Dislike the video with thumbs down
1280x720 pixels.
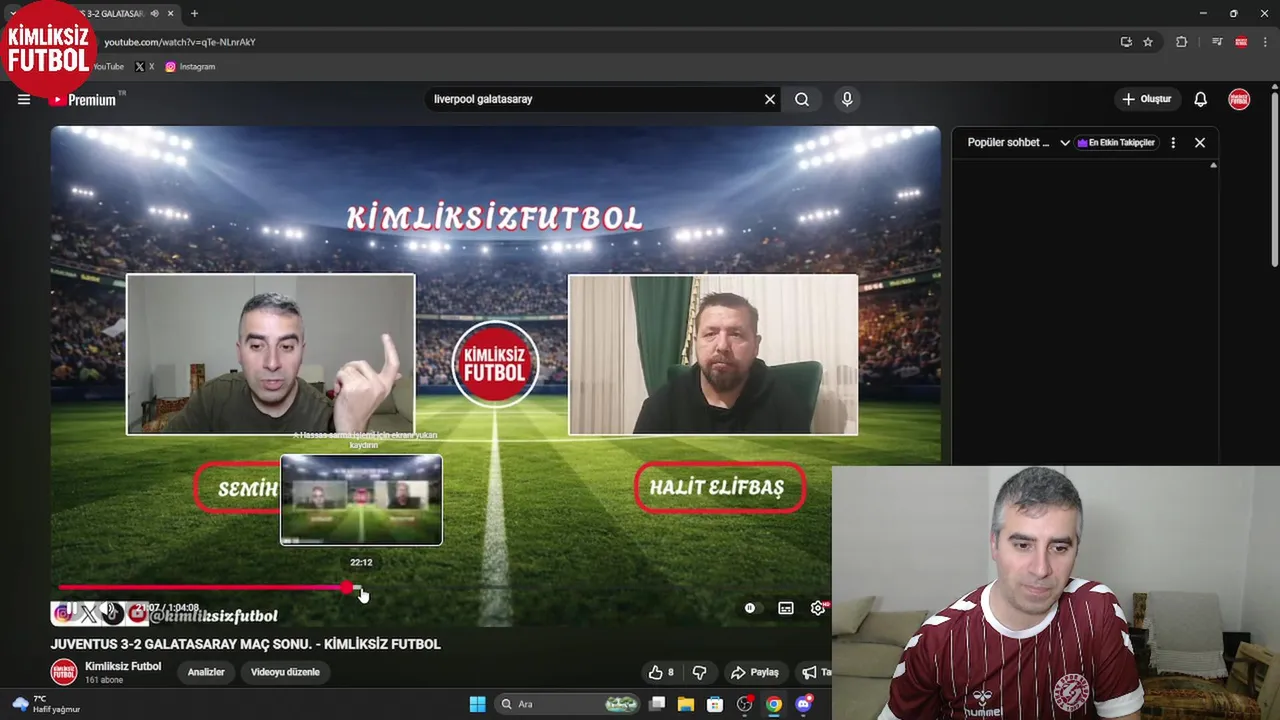700,672
